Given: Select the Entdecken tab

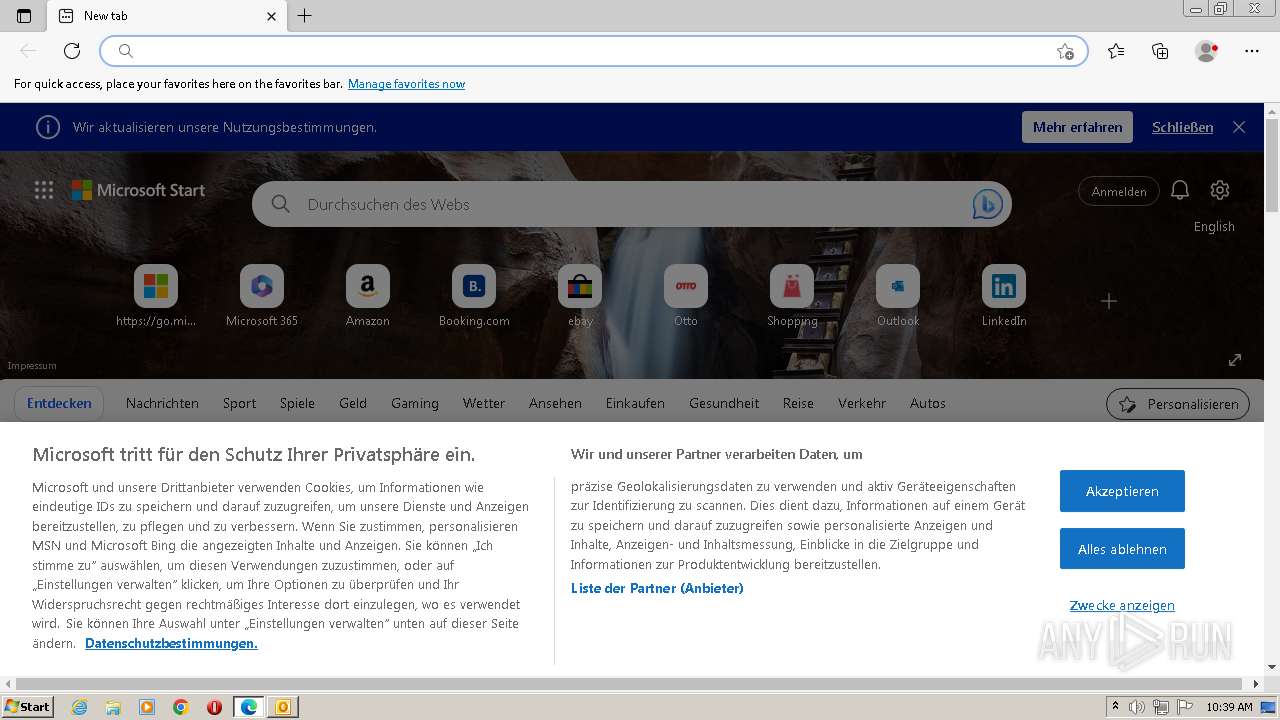Looking at the screenshot, I should 59,403.
